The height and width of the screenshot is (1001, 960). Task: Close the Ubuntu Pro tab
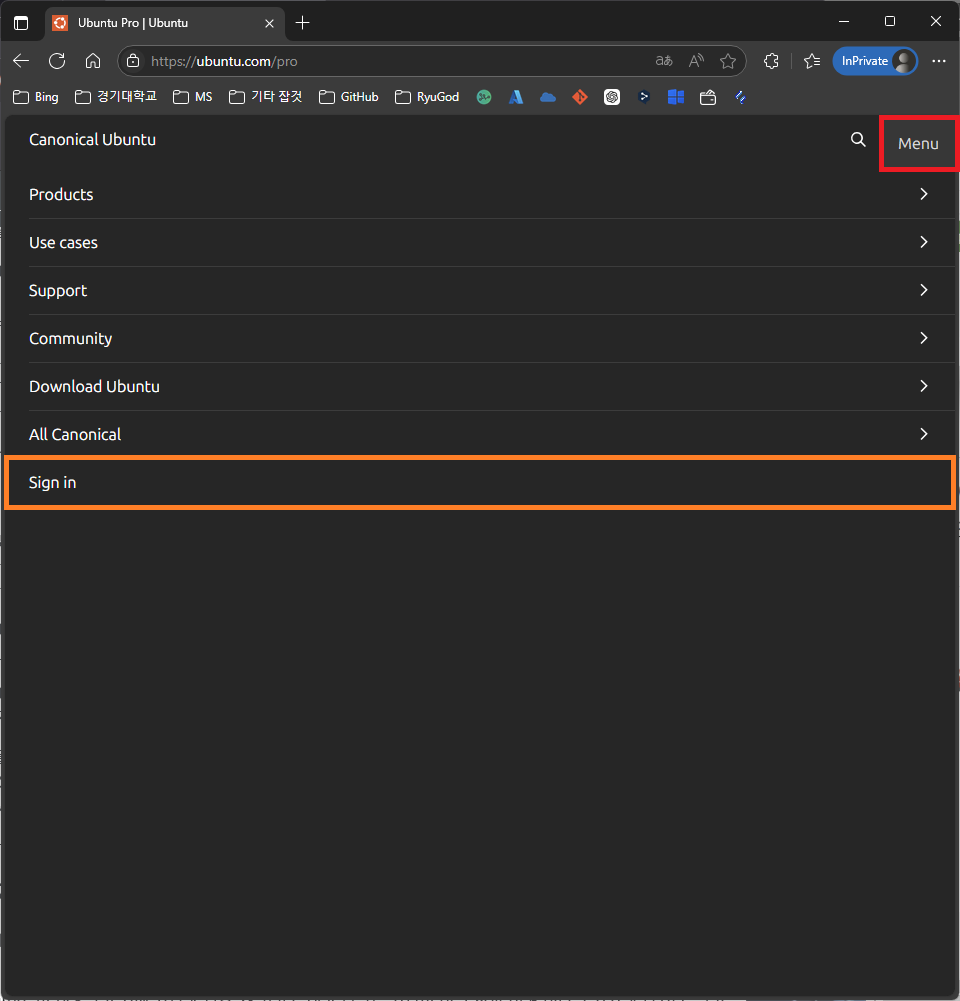coord(269,23)
